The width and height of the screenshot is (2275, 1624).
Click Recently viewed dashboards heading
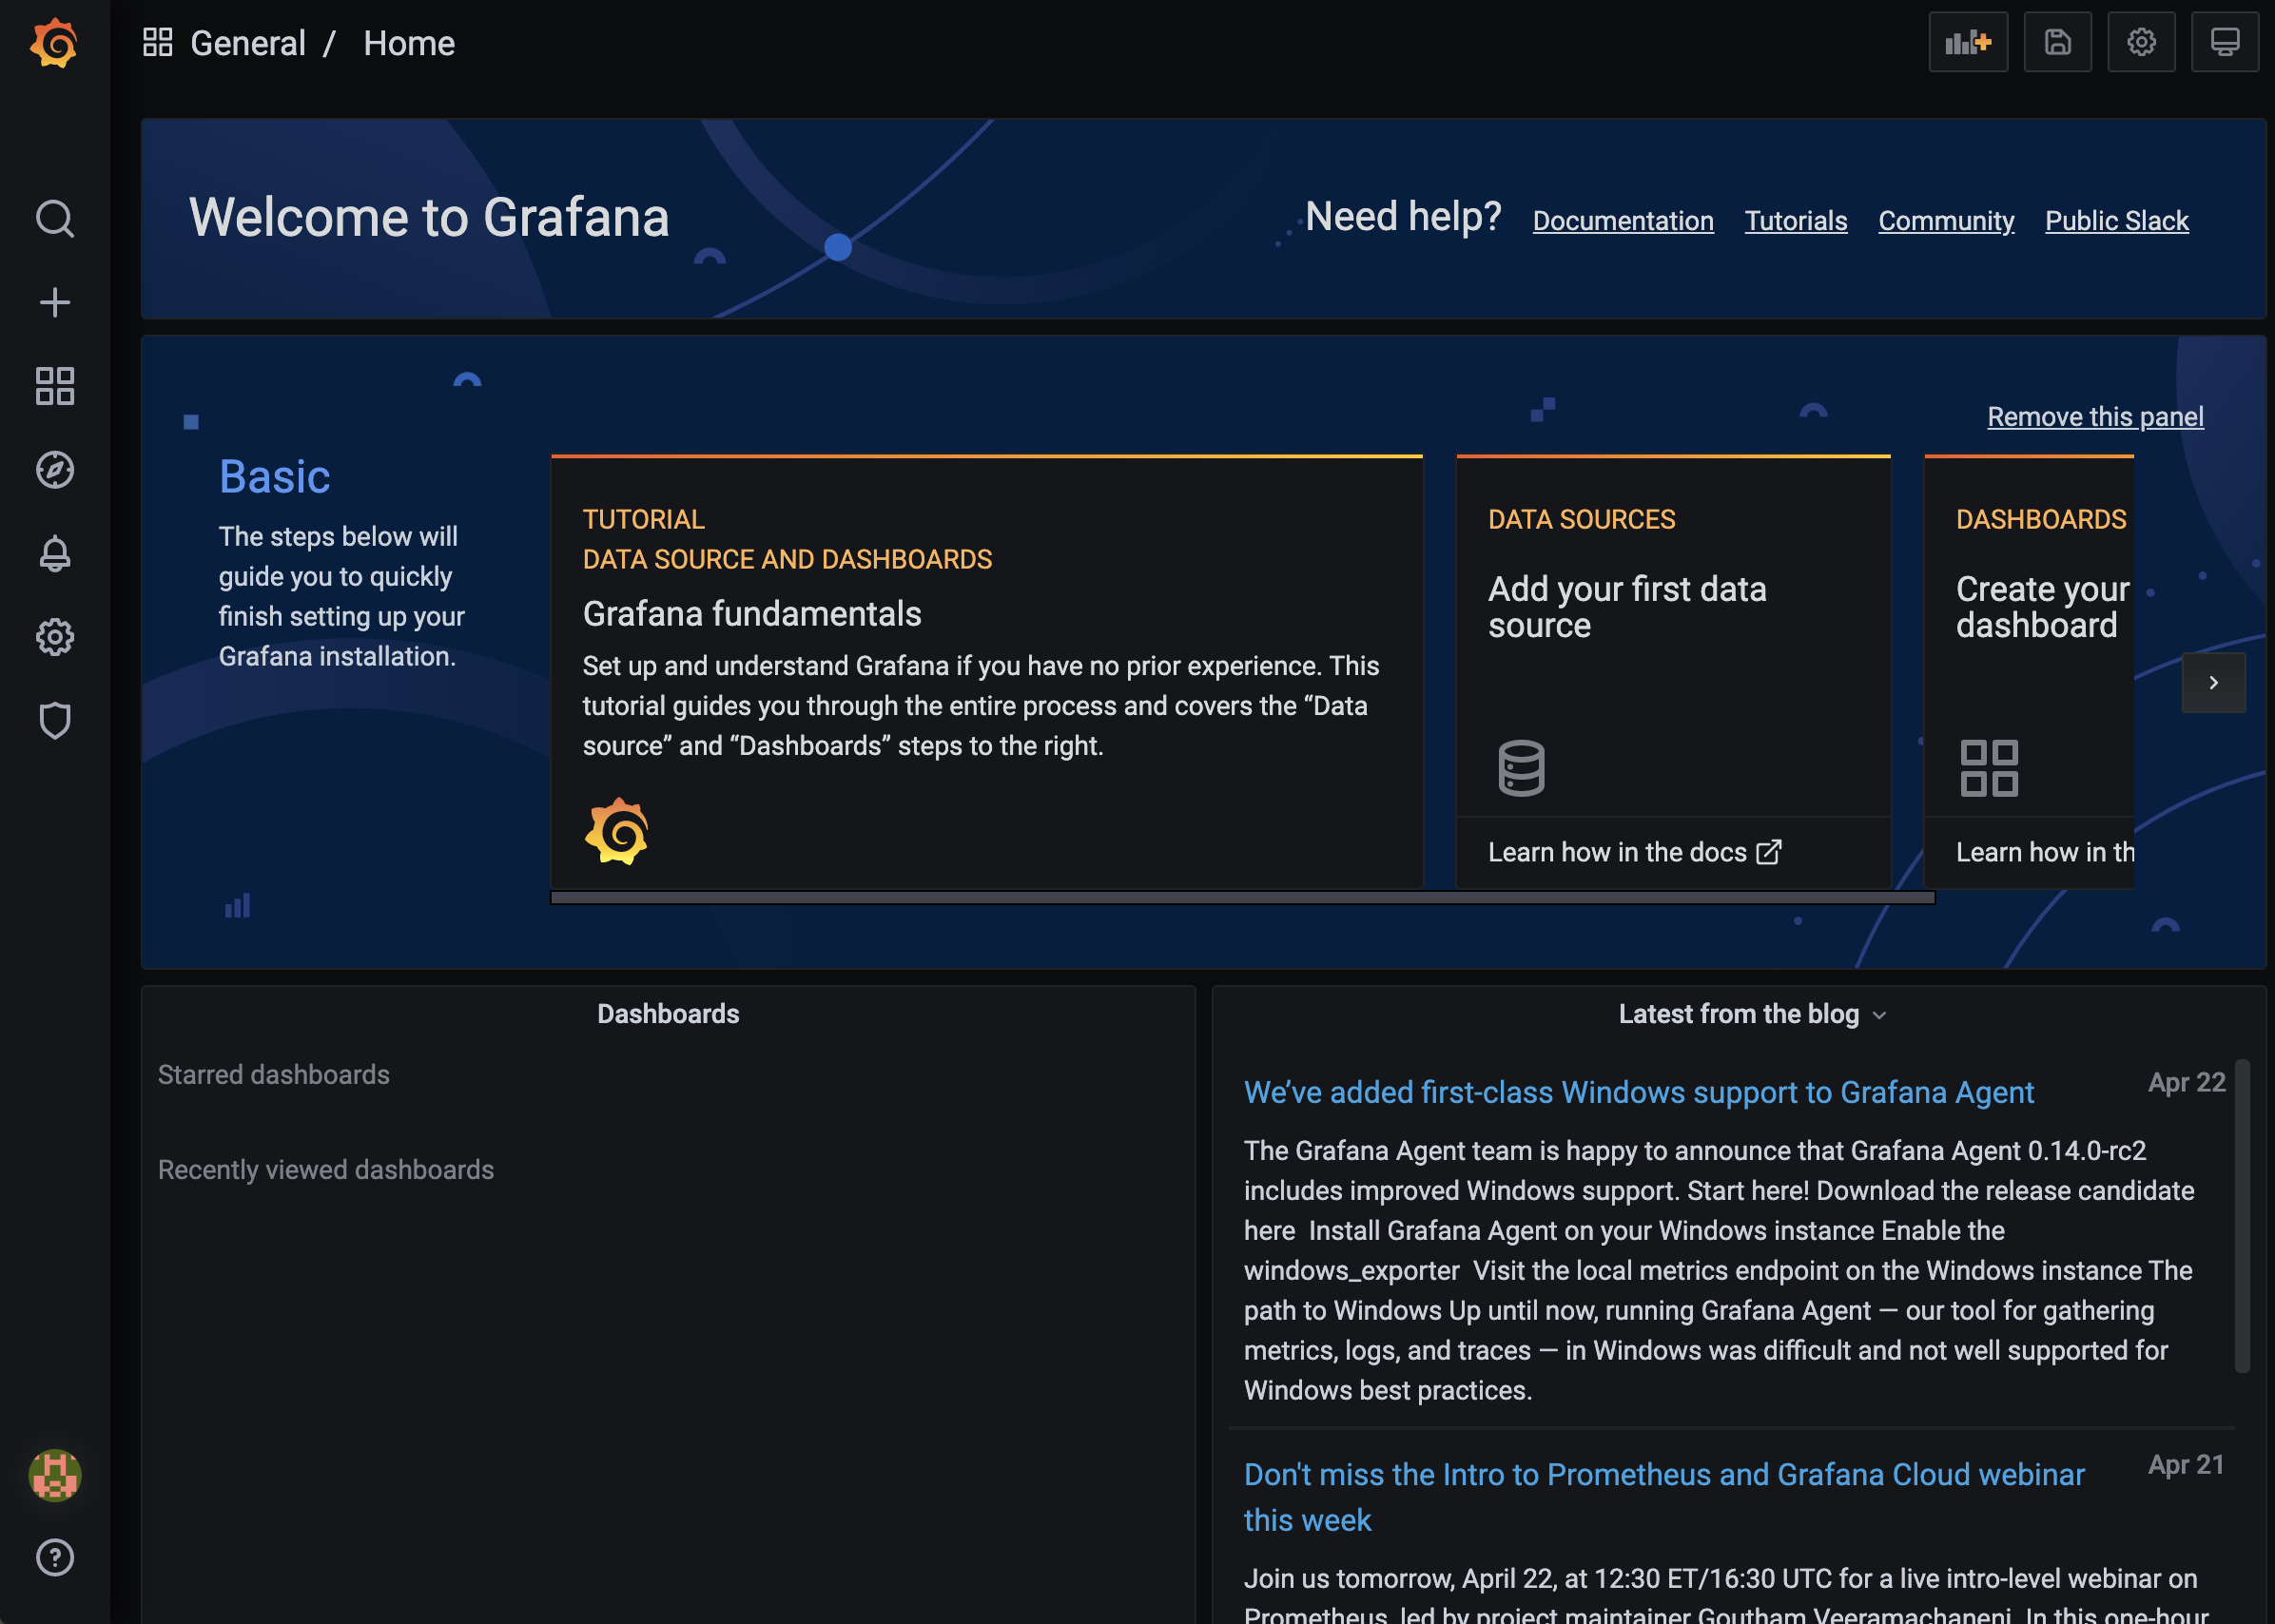coord(326,1170)
